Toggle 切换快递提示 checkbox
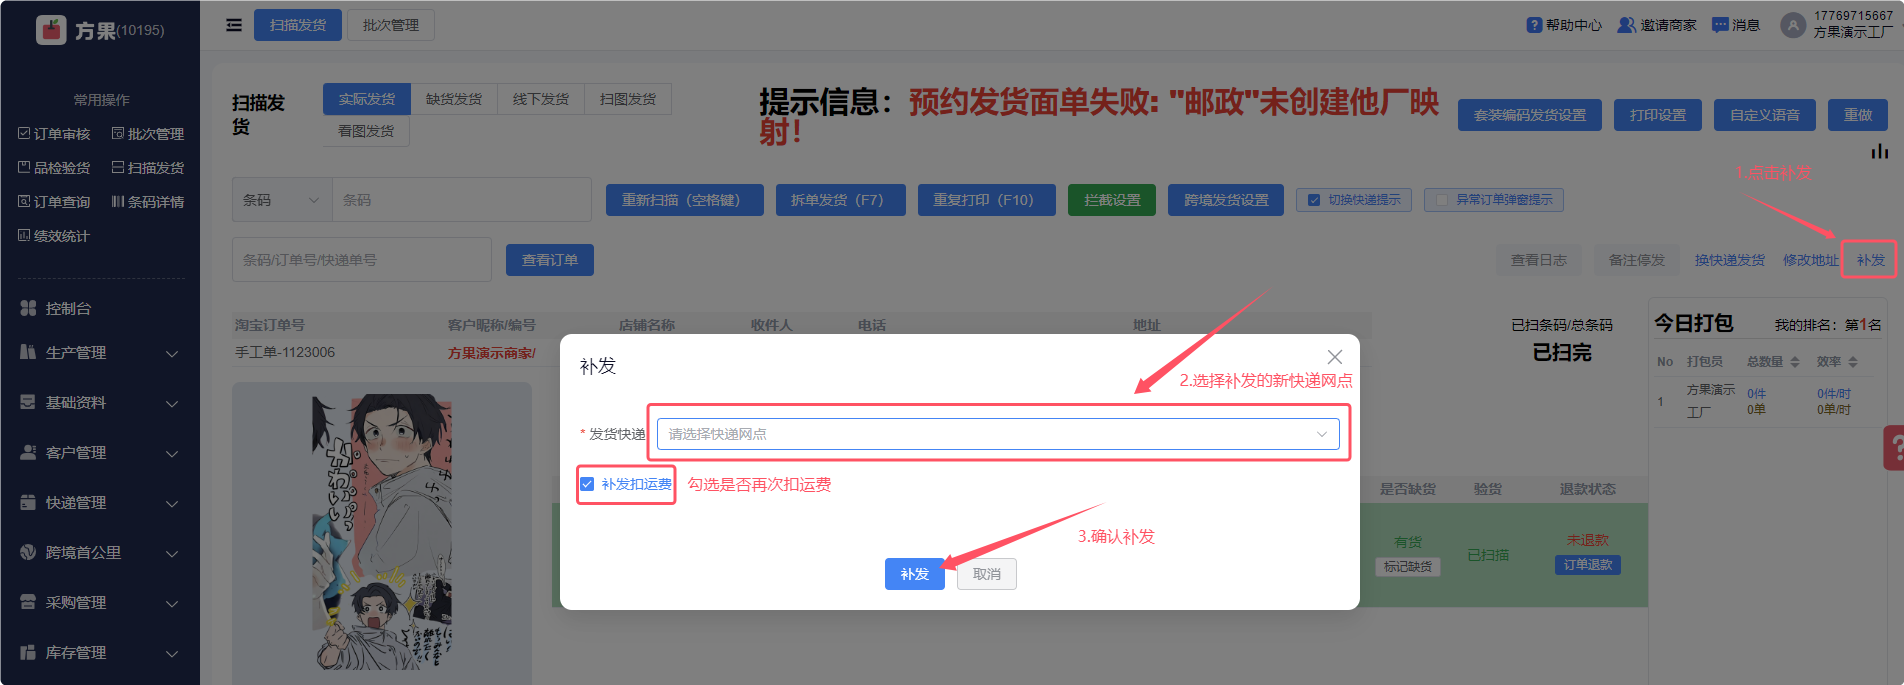 [1314, 200]
